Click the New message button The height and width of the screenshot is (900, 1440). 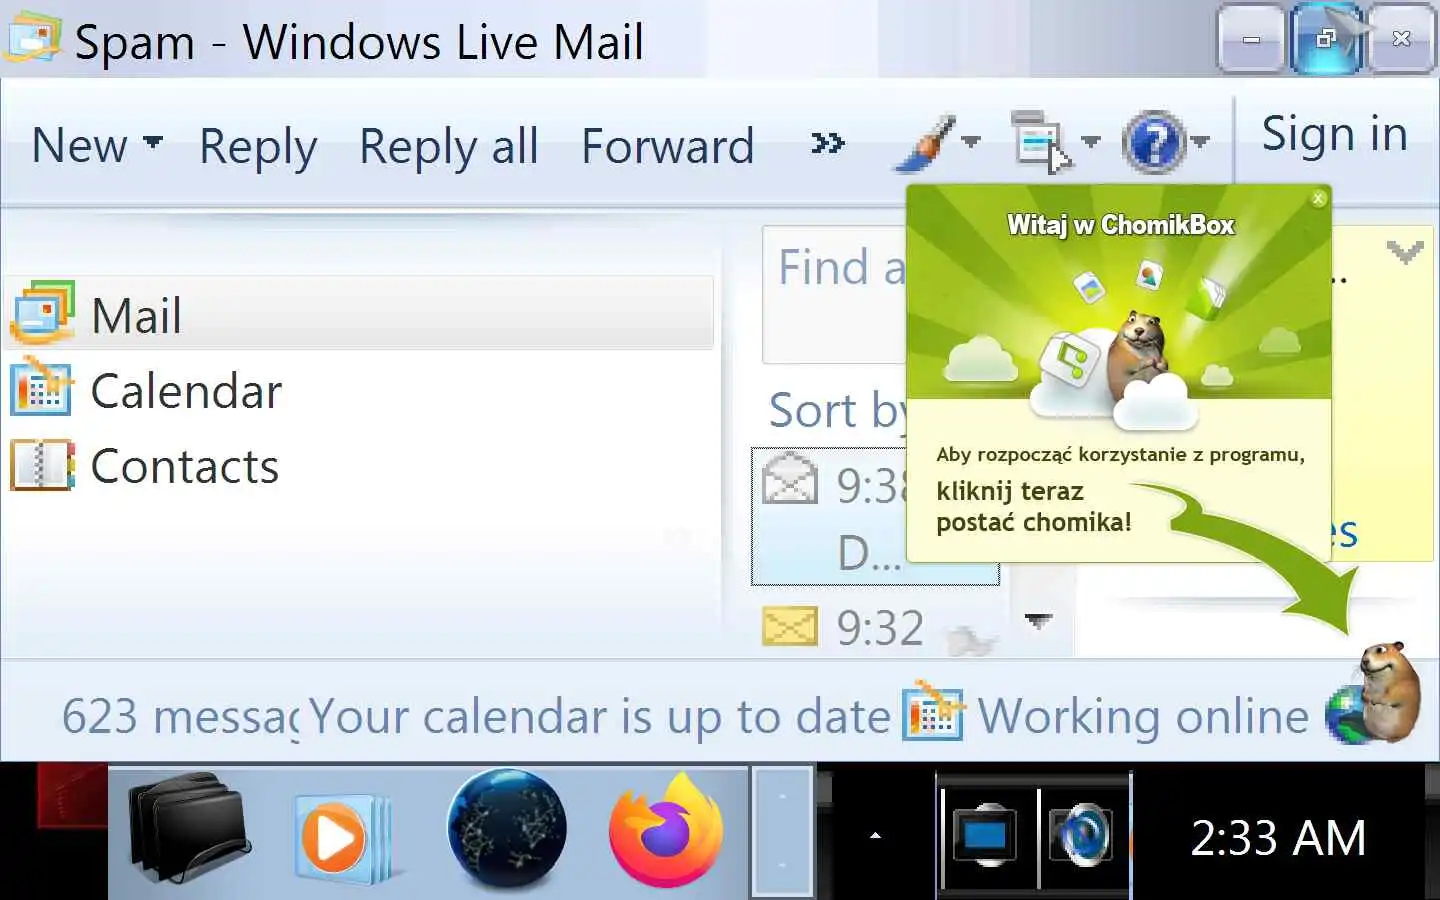coord(79,146)
